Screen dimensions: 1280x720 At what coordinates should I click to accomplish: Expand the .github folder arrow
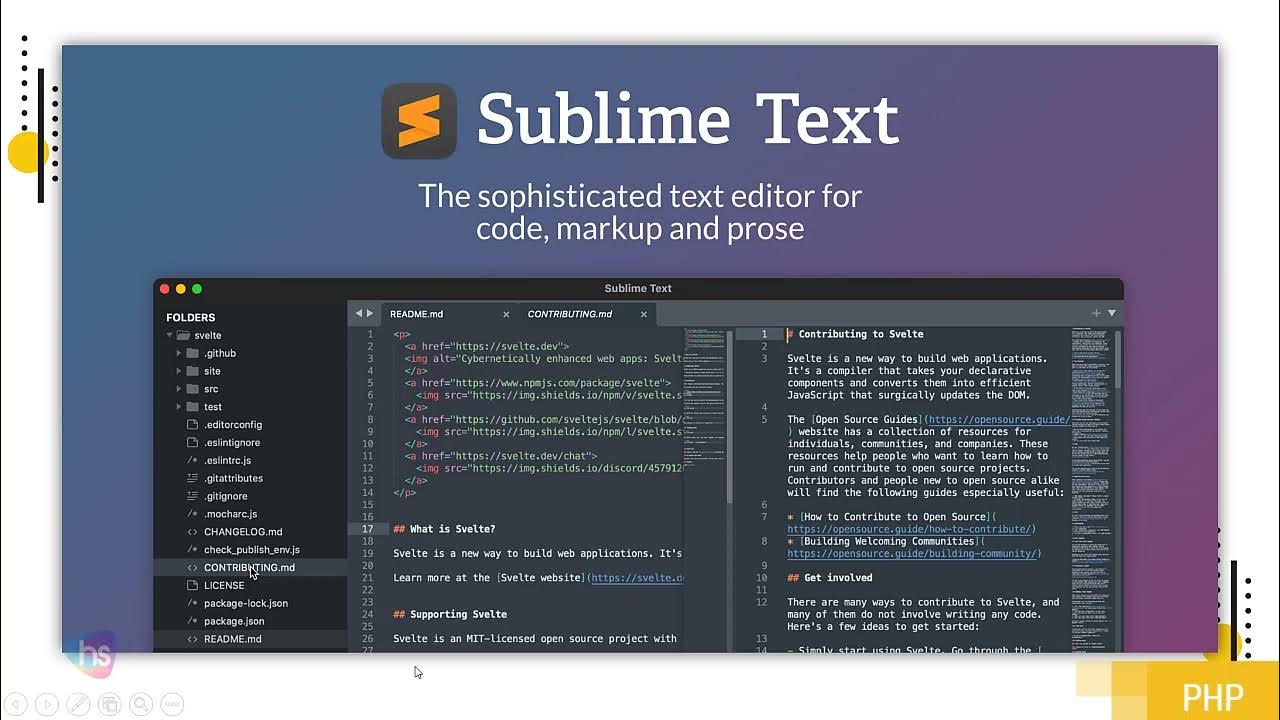tap(179, 353)
